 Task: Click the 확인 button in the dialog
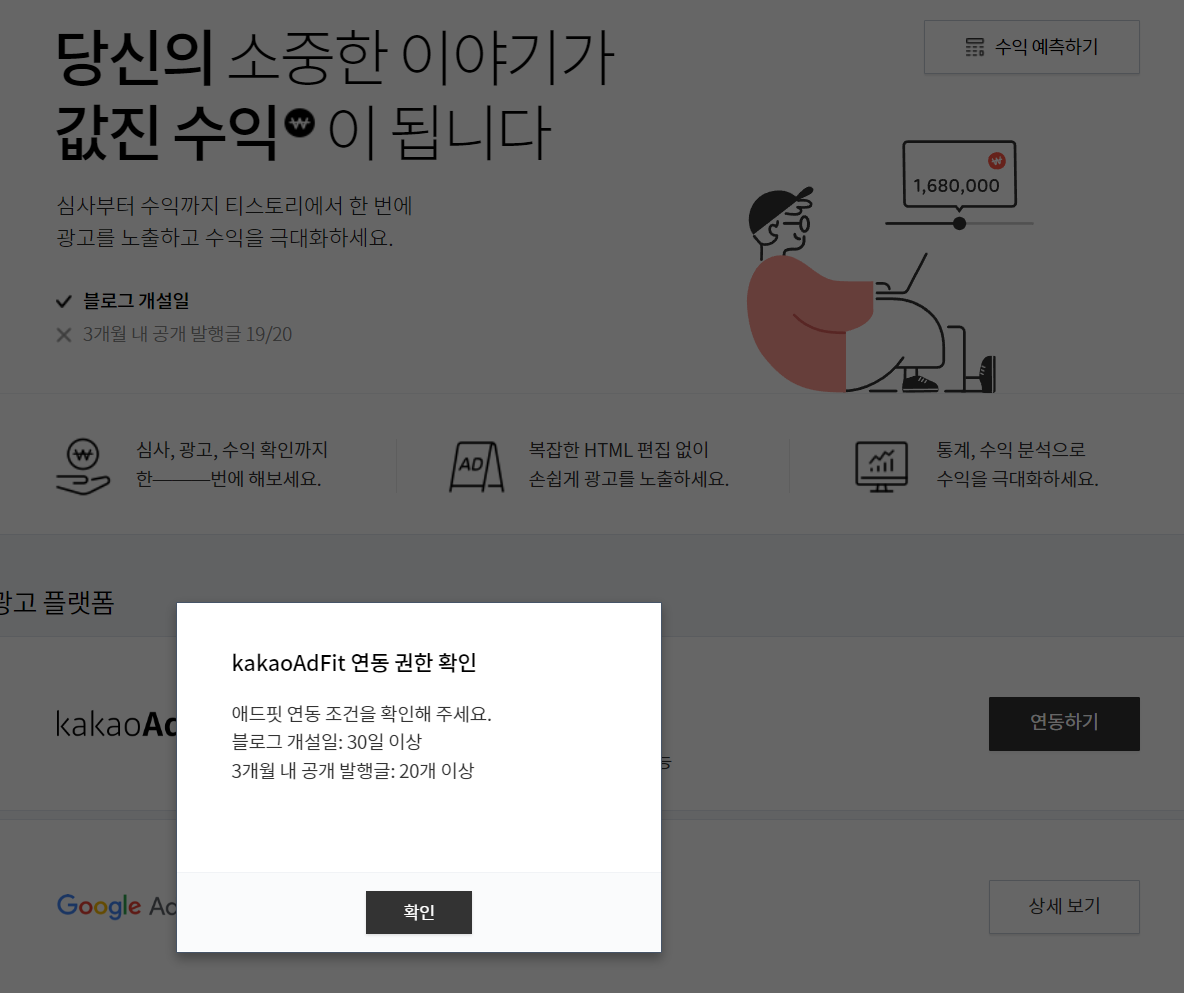418,912
